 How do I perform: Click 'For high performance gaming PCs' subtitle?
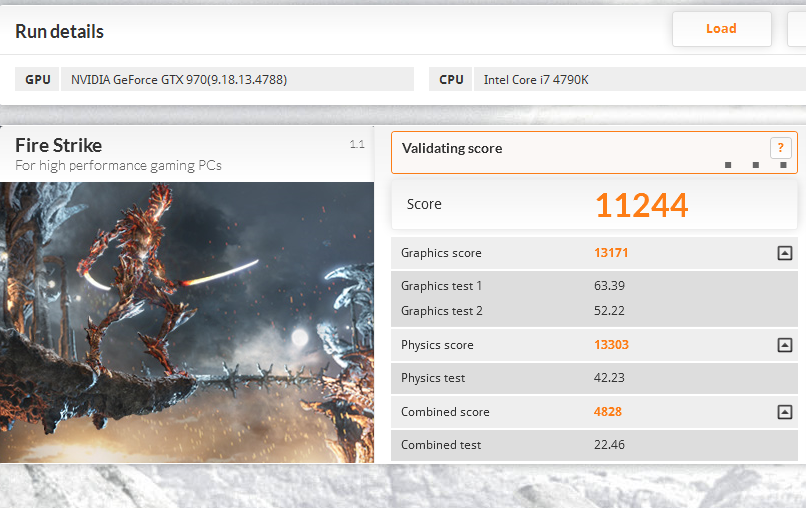pos(118,166)
